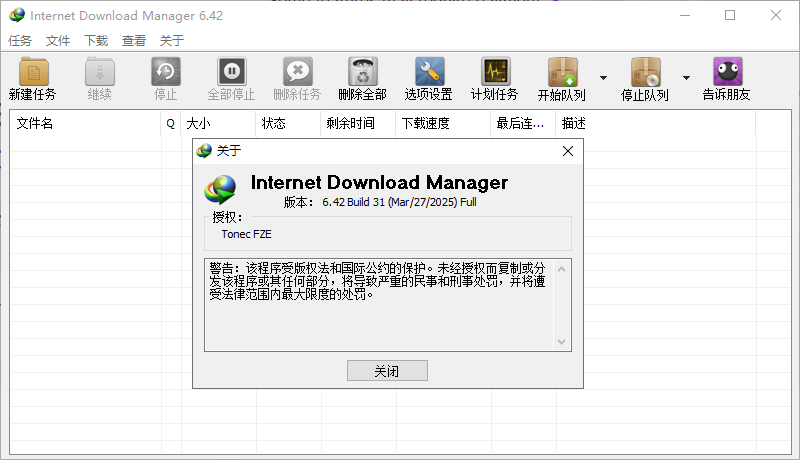800x460 pixels.
Task: Expand the 停止队列 dropdown arrow
Action: click(x=686, y=78)
